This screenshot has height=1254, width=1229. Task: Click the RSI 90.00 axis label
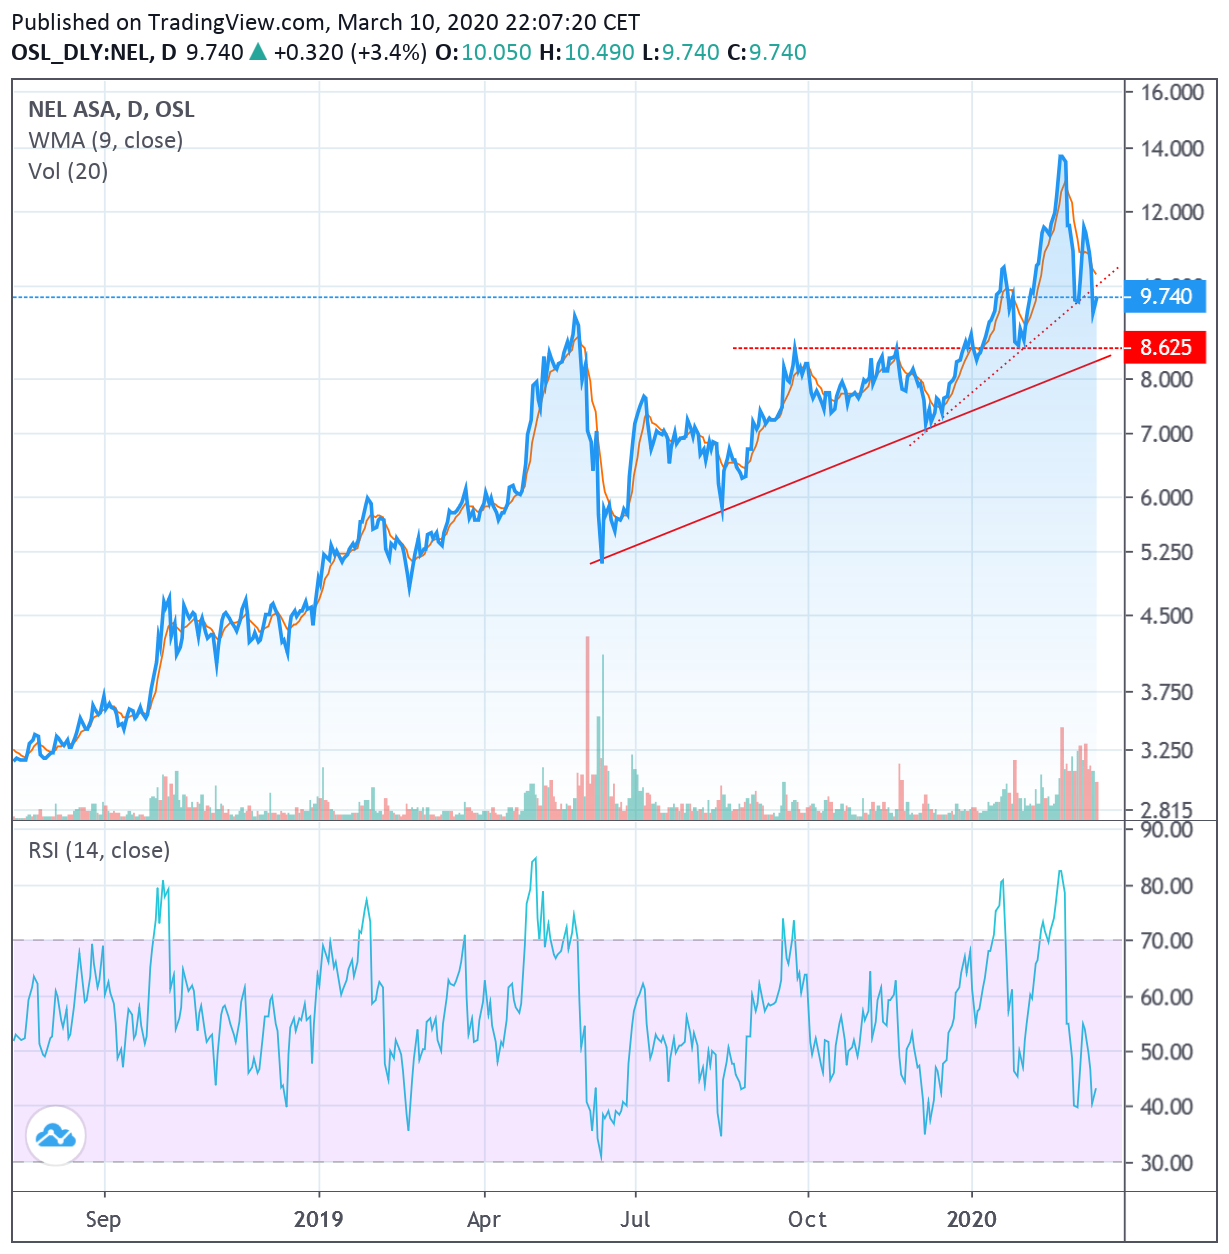[1167, 829]
